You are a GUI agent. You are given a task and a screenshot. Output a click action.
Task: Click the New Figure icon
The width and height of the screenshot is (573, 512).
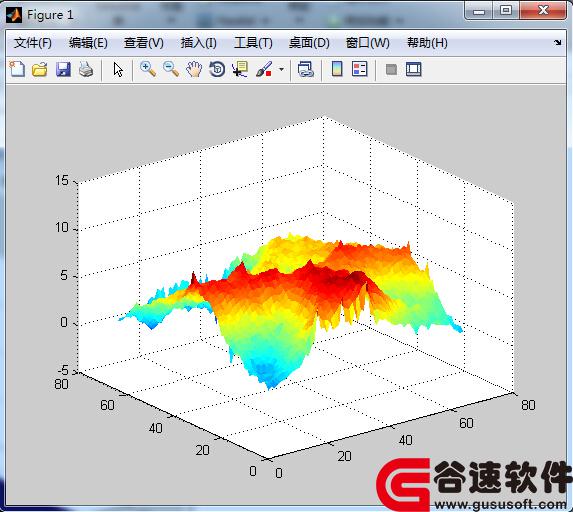pos(17,69)
